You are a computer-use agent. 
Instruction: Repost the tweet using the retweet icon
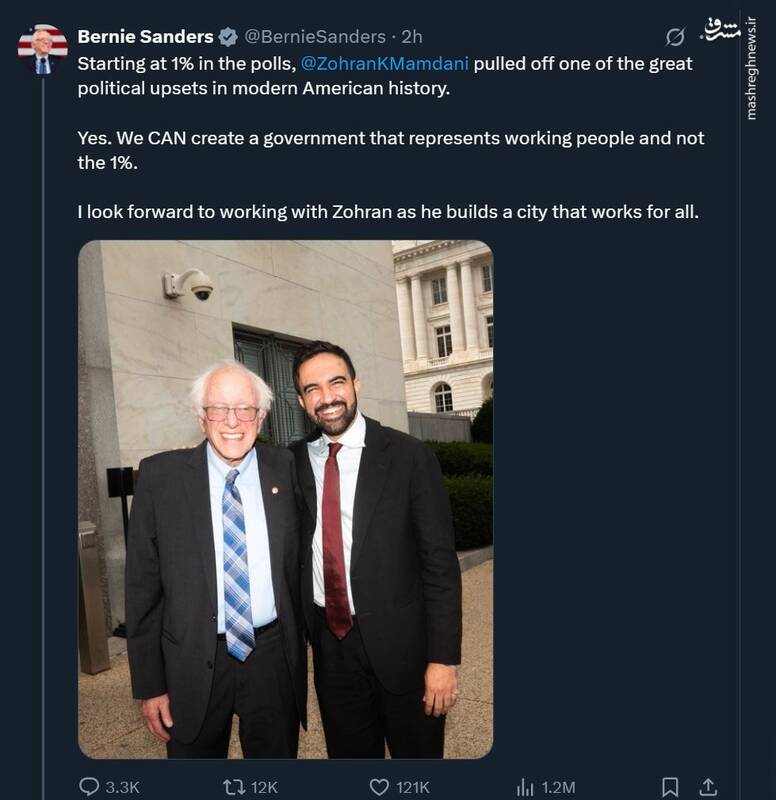[x=233, y=787]
